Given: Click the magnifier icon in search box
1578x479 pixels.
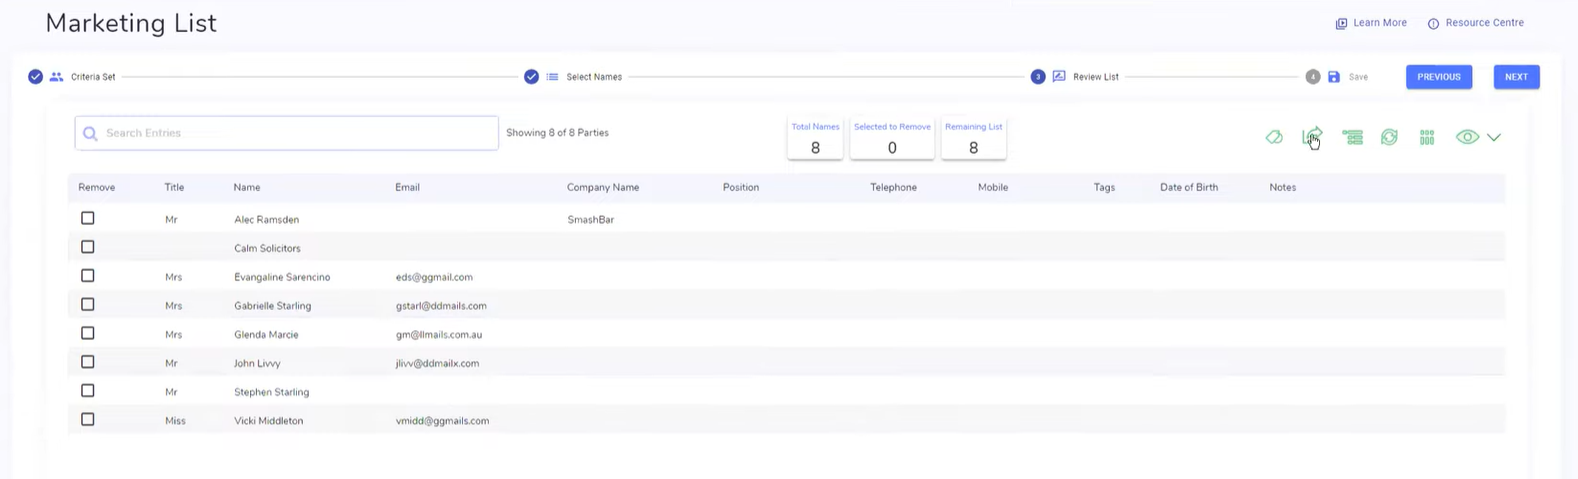Looking at the screenshot, I should tap(90, 133).
